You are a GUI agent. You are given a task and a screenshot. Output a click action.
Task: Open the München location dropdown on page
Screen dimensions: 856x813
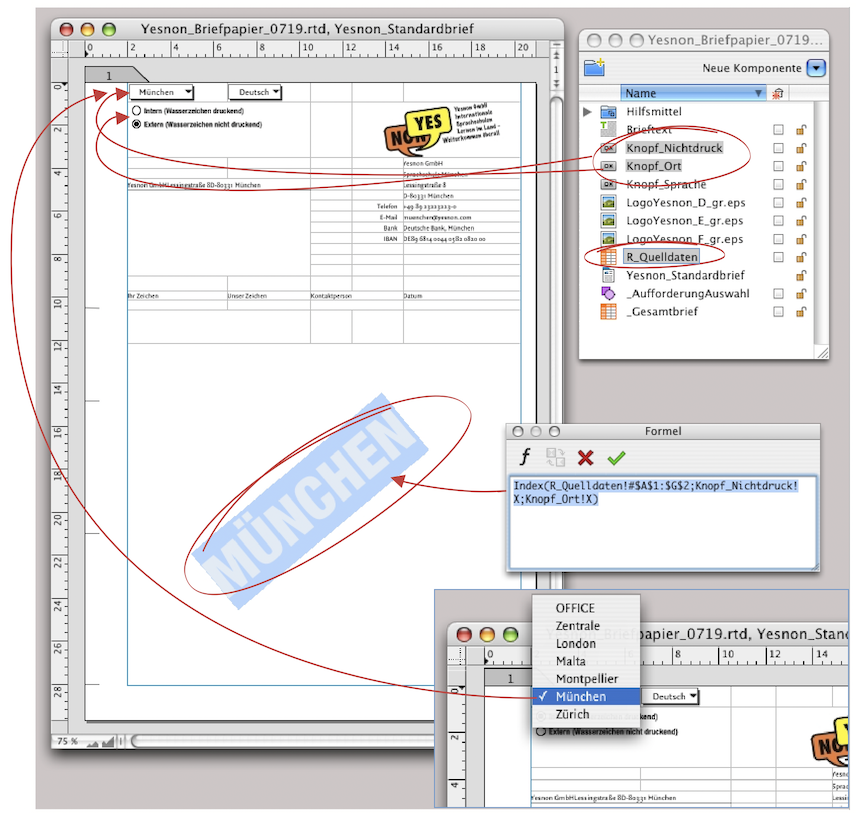pyautogui.click(x=160, y=92)
